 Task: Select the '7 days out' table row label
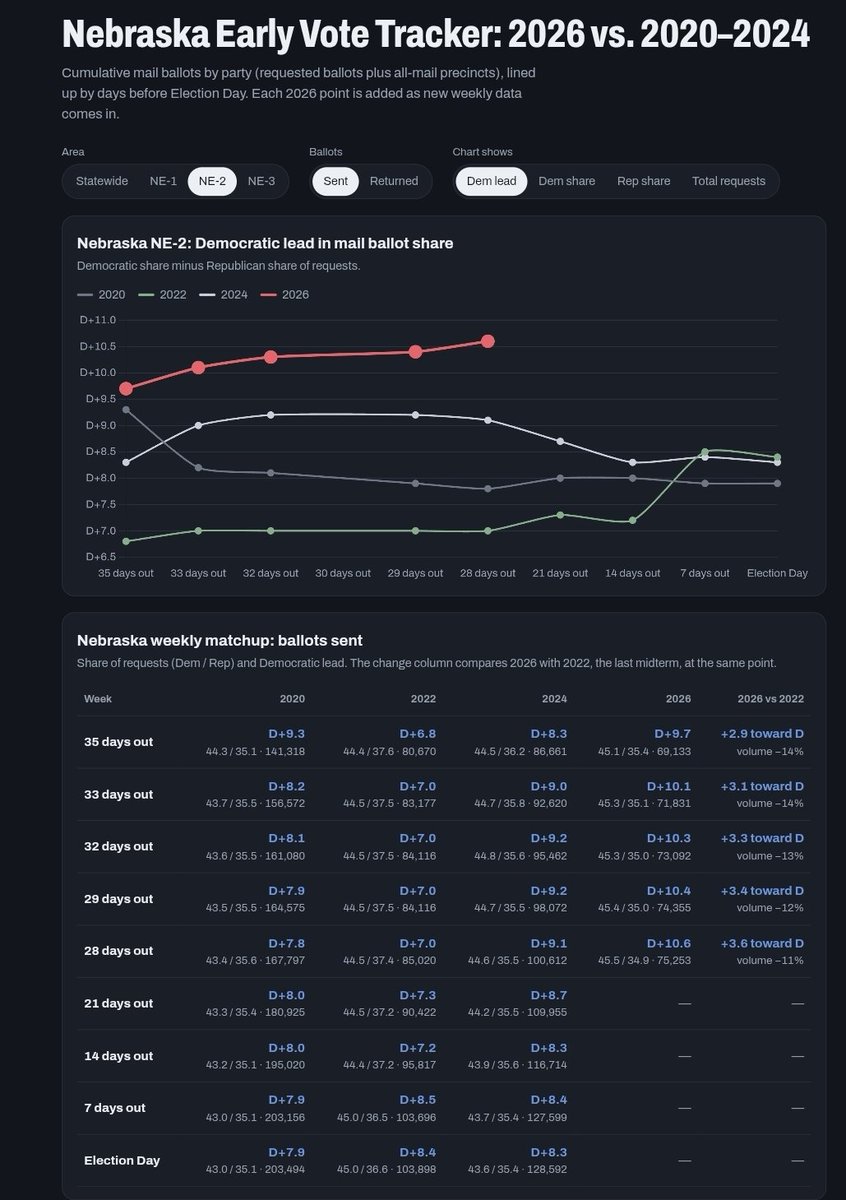pos(115,1108)
